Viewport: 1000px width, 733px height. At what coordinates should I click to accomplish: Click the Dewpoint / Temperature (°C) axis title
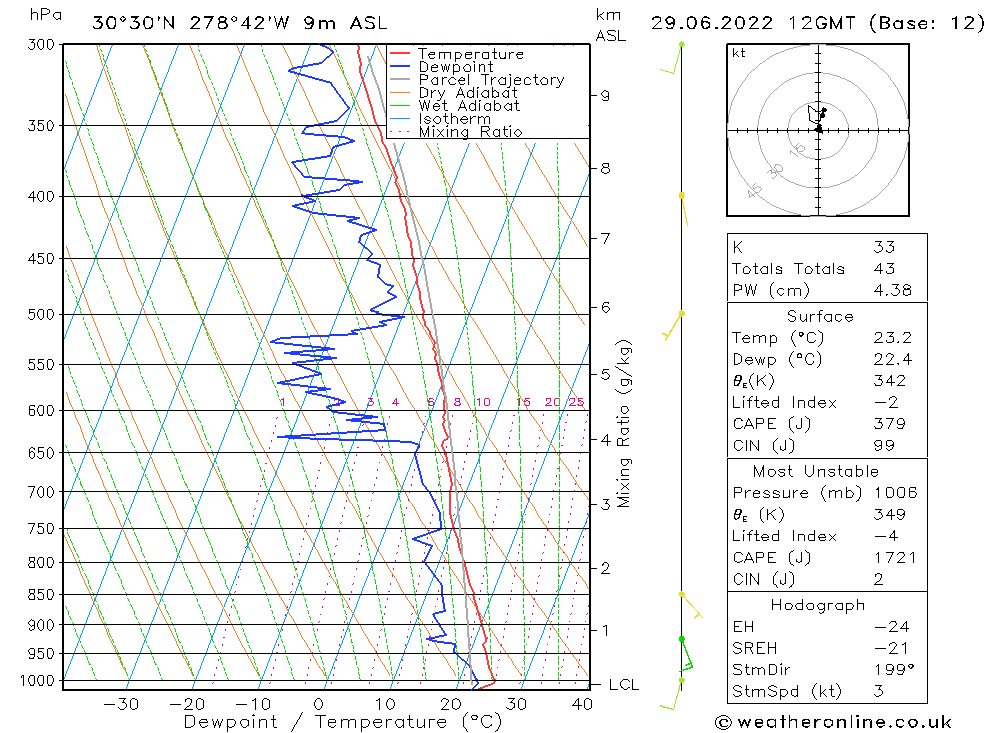coord(342,722)
